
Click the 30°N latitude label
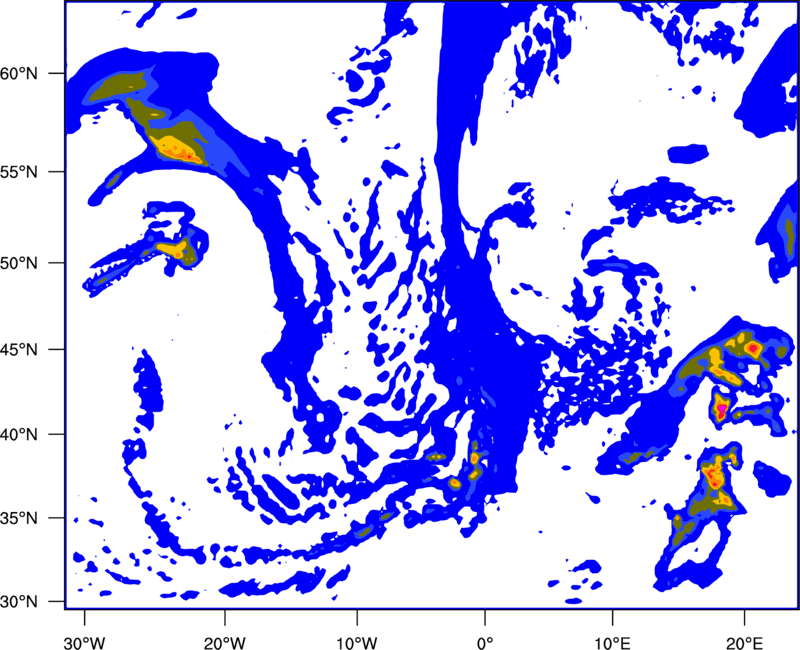point(19,601)
